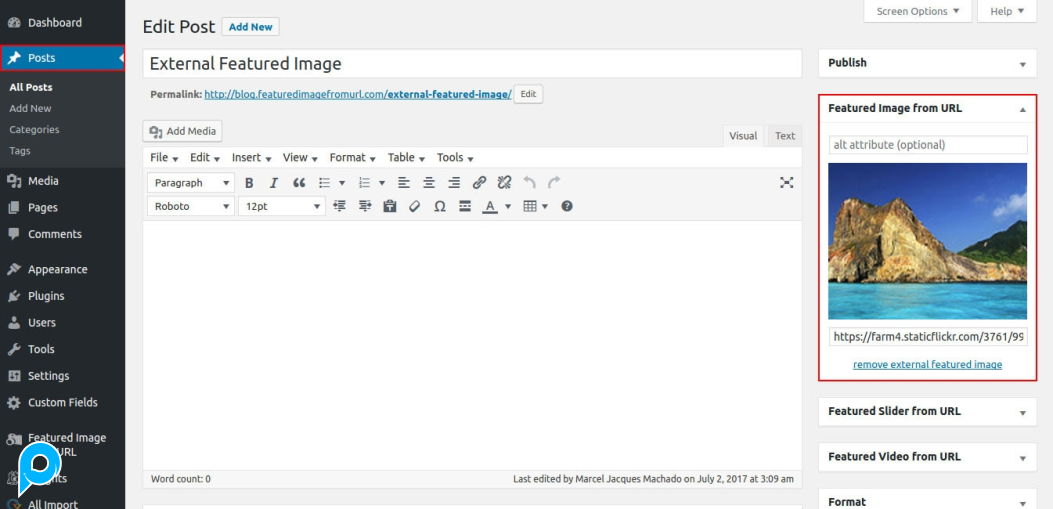Insert a blockquote
This screenshot has width=1053, height=509.
tap(299, 183)
